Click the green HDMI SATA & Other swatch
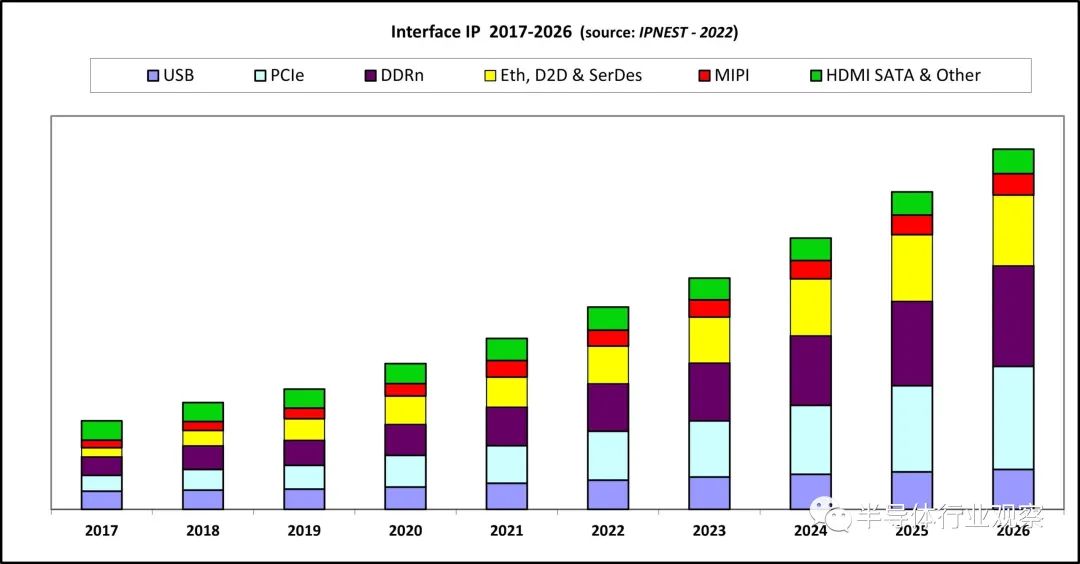This screenshot has width=1080, height=564. point(816,76)
